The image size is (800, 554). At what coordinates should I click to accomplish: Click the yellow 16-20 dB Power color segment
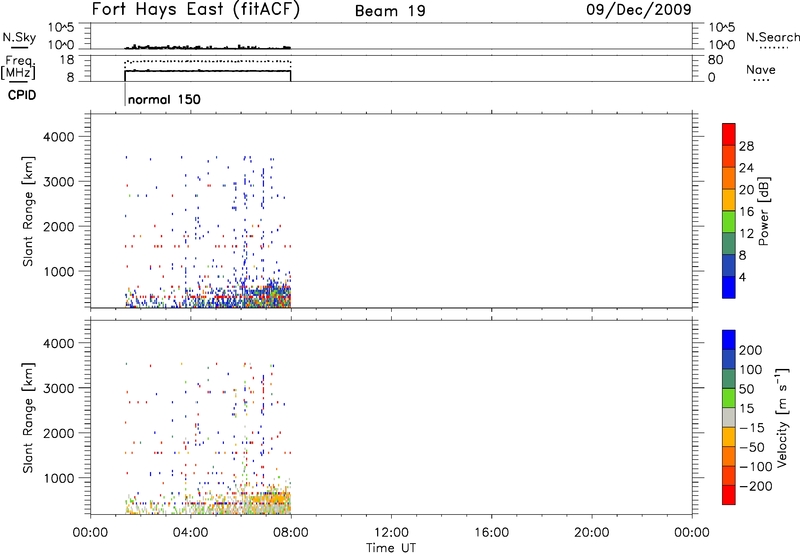[x=729, y=200]
